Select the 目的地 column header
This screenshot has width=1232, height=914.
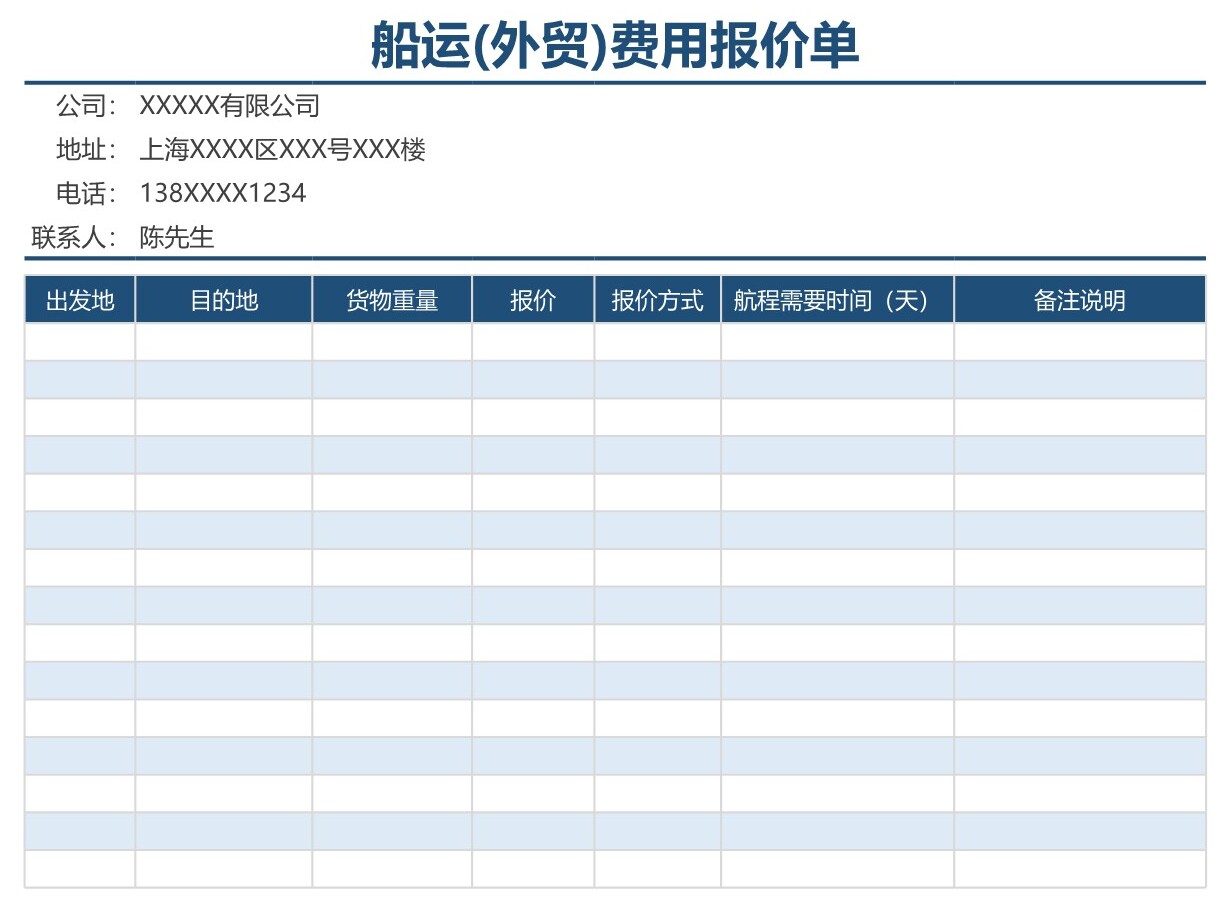(224, 300)
